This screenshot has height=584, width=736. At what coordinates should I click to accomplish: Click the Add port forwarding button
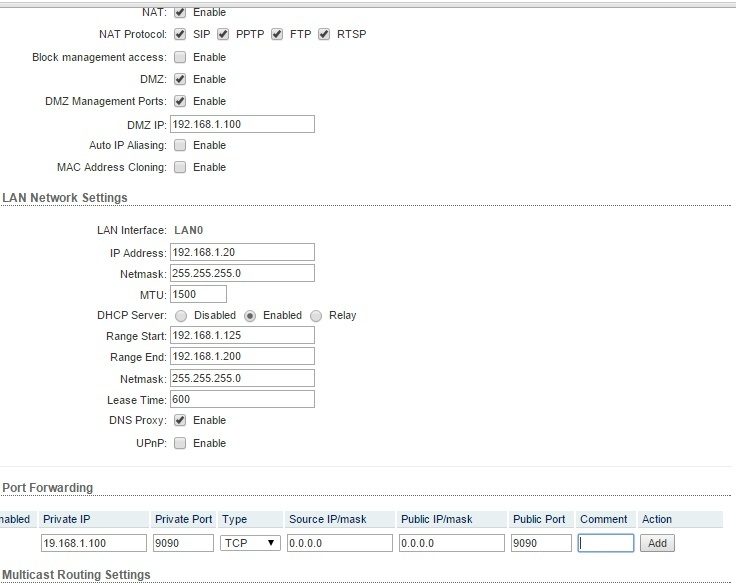pyautogui.click(x=657, y=543)
